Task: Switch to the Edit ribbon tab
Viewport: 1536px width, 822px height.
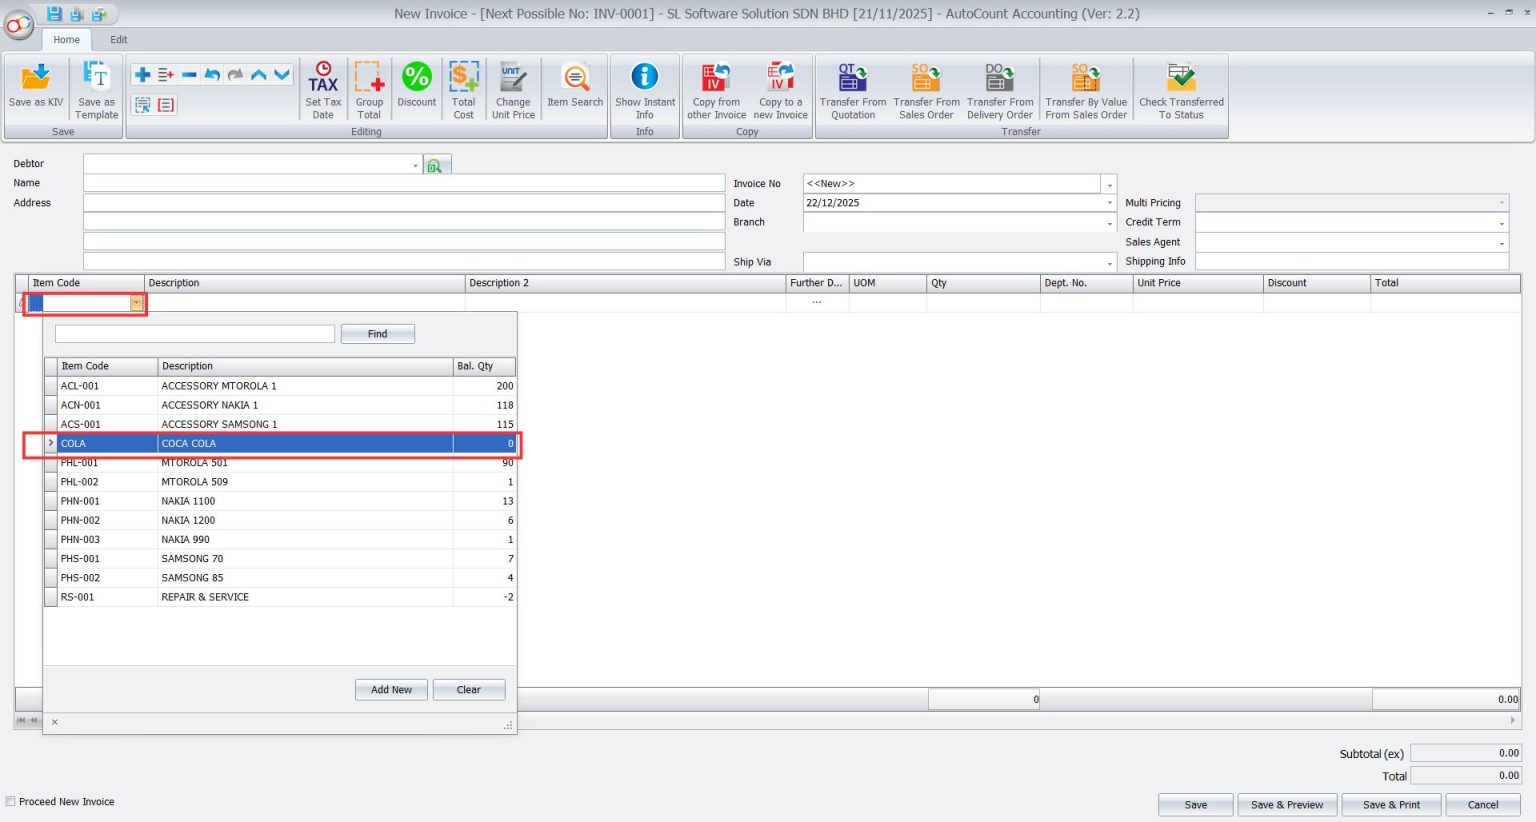Action: coord(118,40)
